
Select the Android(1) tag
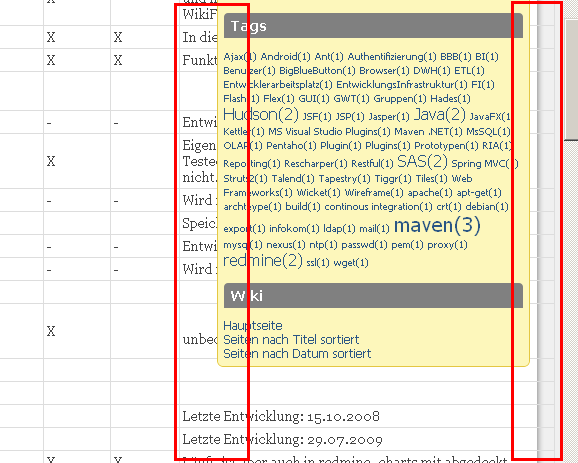click(x=286, y=57)
